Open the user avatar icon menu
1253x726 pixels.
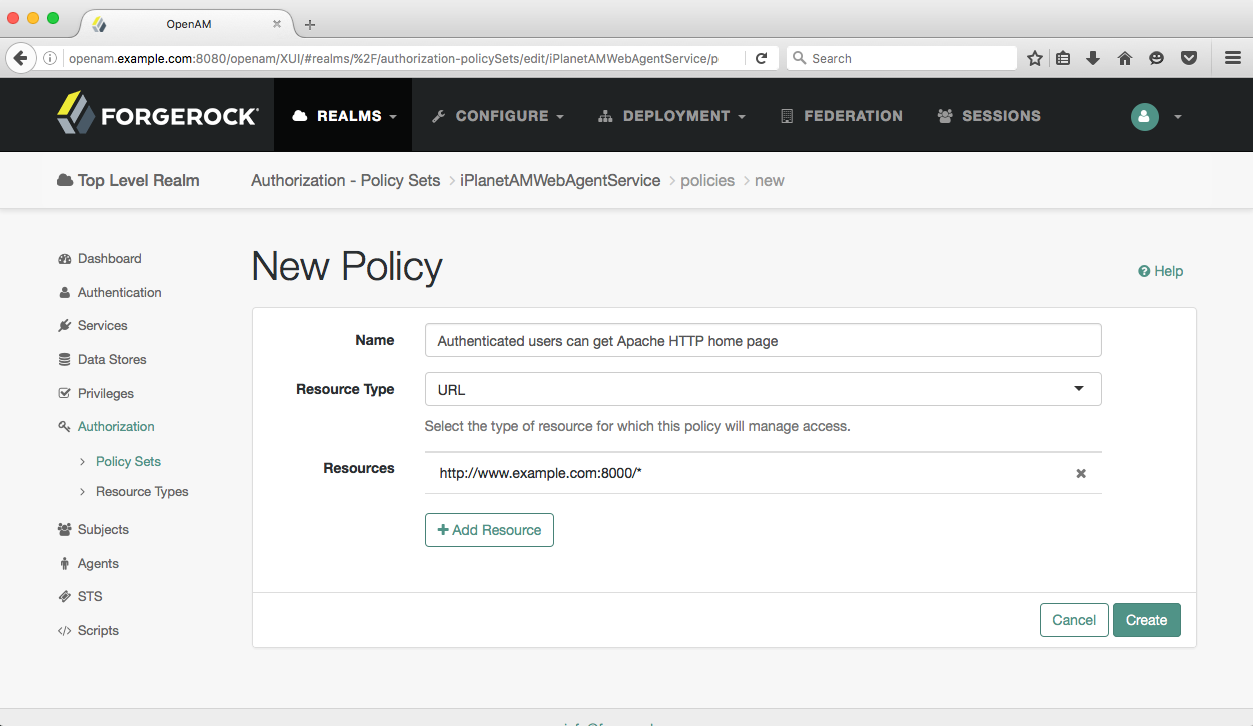tap(1144, 116)
